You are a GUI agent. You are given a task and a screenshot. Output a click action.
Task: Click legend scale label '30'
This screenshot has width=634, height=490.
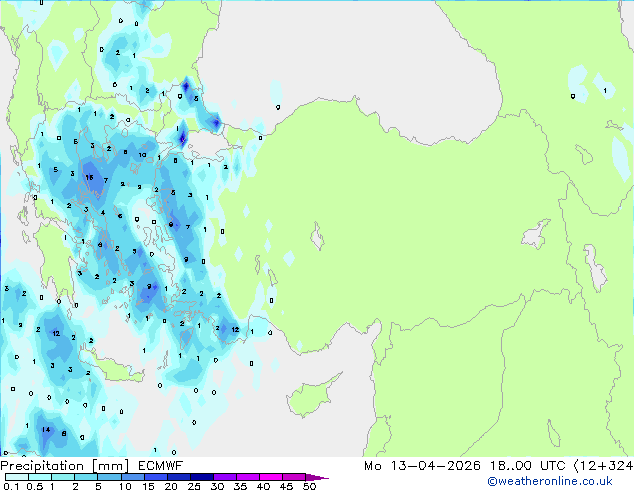pos(217,486)
